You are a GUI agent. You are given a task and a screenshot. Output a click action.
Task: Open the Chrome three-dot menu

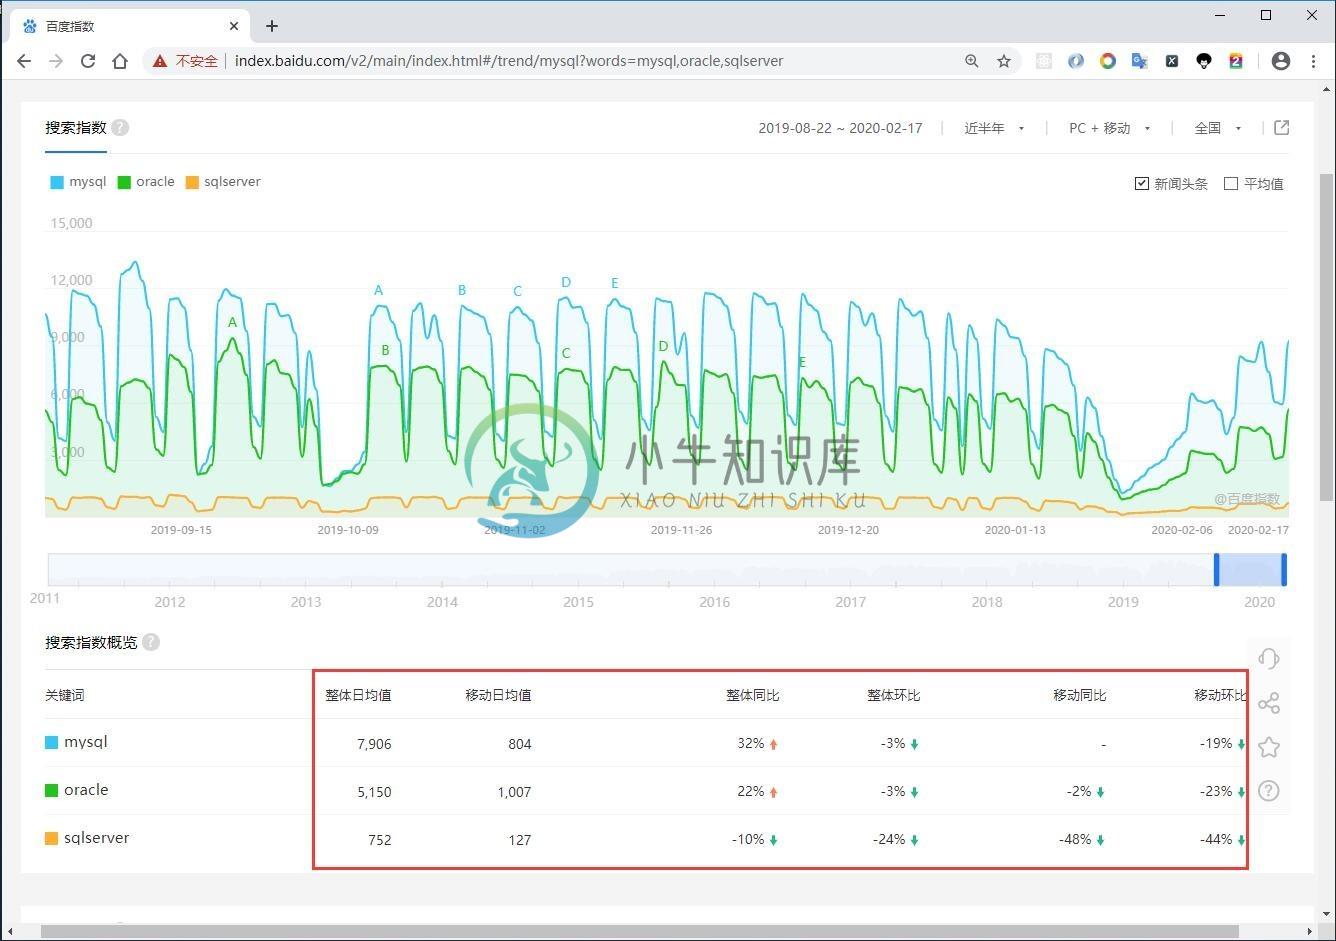(1313, 61)
